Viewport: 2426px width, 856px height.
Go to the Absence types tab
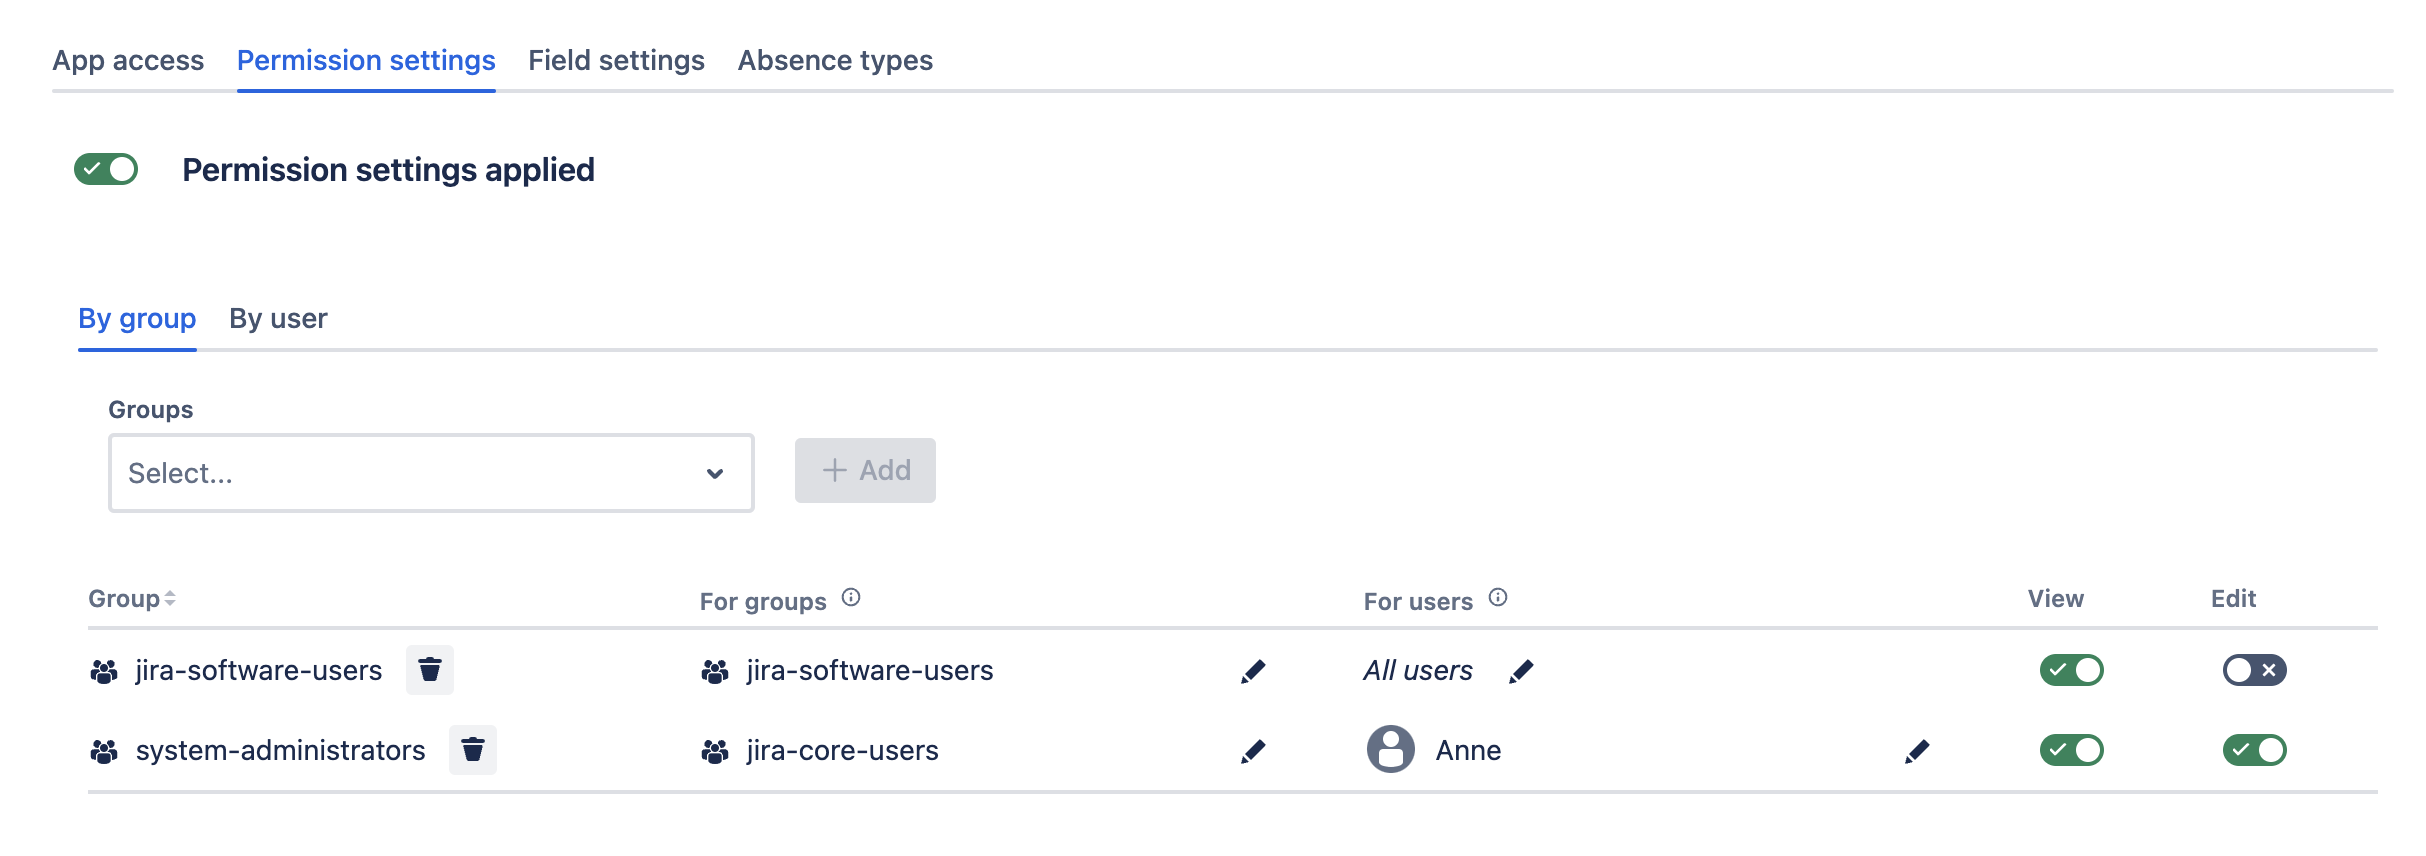click(835, 61)
